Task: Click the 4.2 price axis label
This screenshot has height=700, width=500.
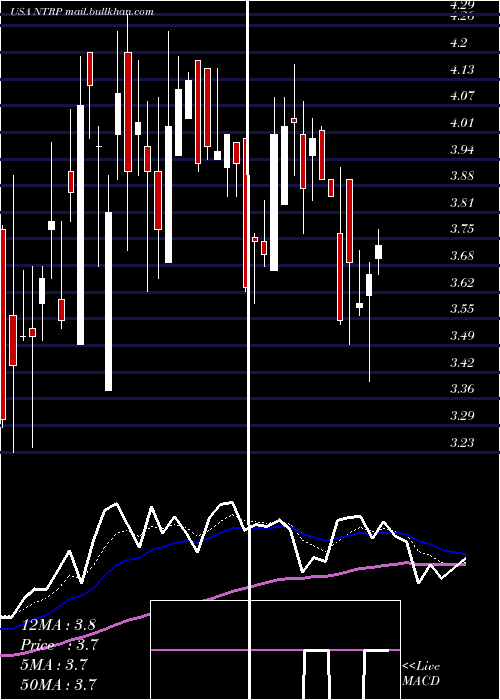Action: pos(459,43)
